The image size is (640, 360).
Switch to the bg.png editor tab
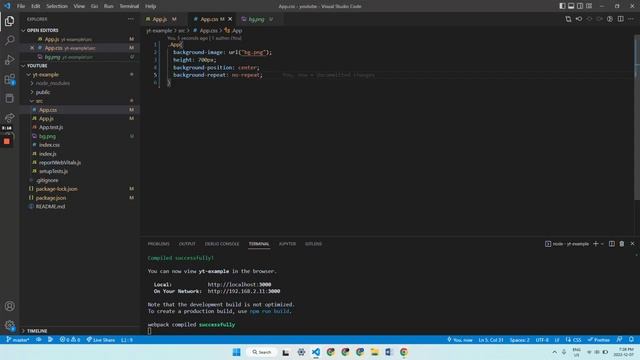[x=257, y=19]
